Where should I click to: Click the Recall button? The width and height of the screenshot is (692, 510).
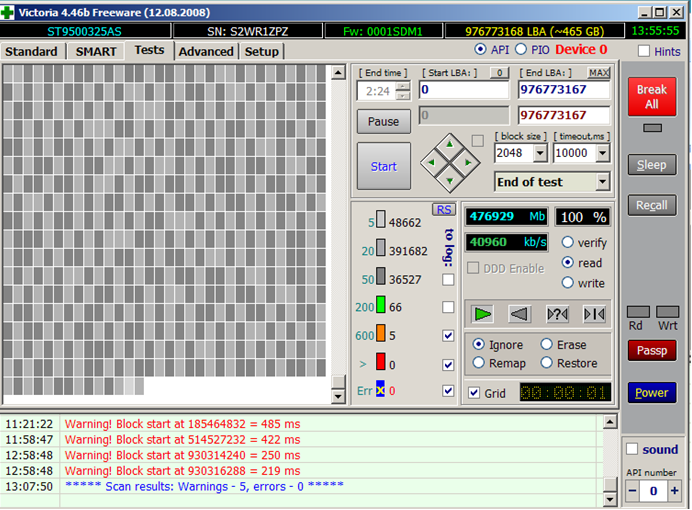click(x=652, y=205)
